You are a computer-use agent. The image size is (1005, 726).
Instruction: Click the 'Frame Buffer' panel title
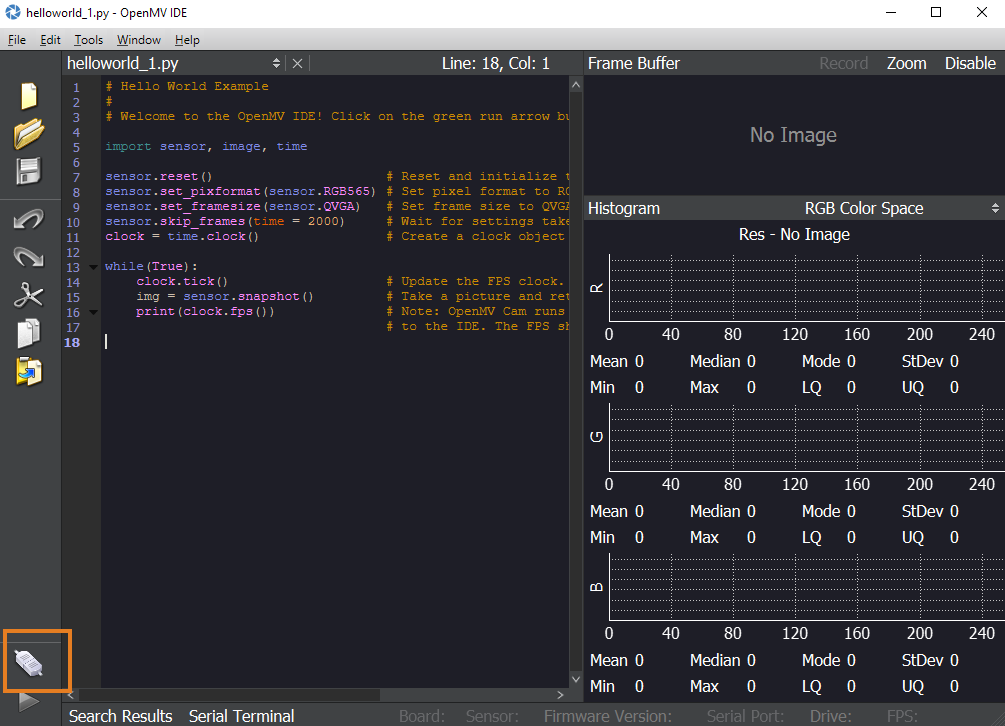(x=633, y=63)
